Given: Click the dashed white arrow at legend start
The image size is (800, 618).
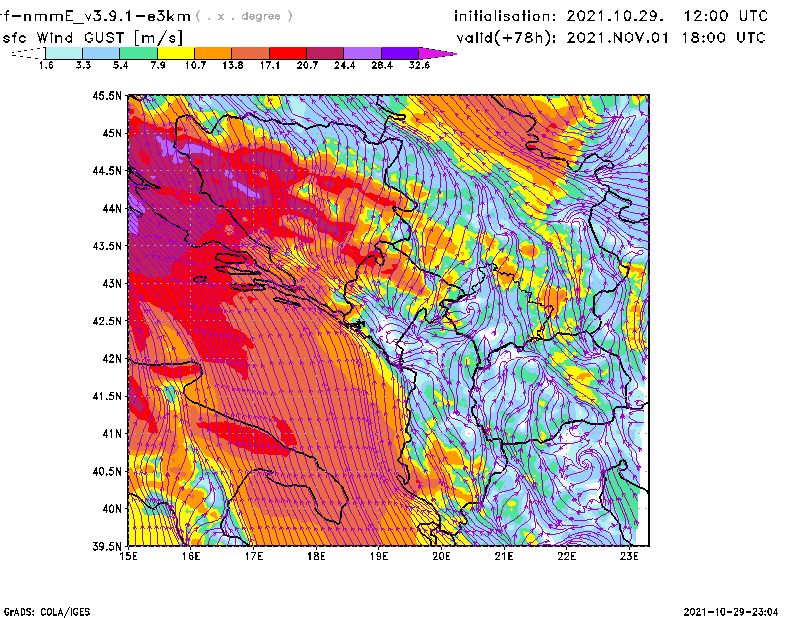Looking at the screenshot, I should [28, 53].
